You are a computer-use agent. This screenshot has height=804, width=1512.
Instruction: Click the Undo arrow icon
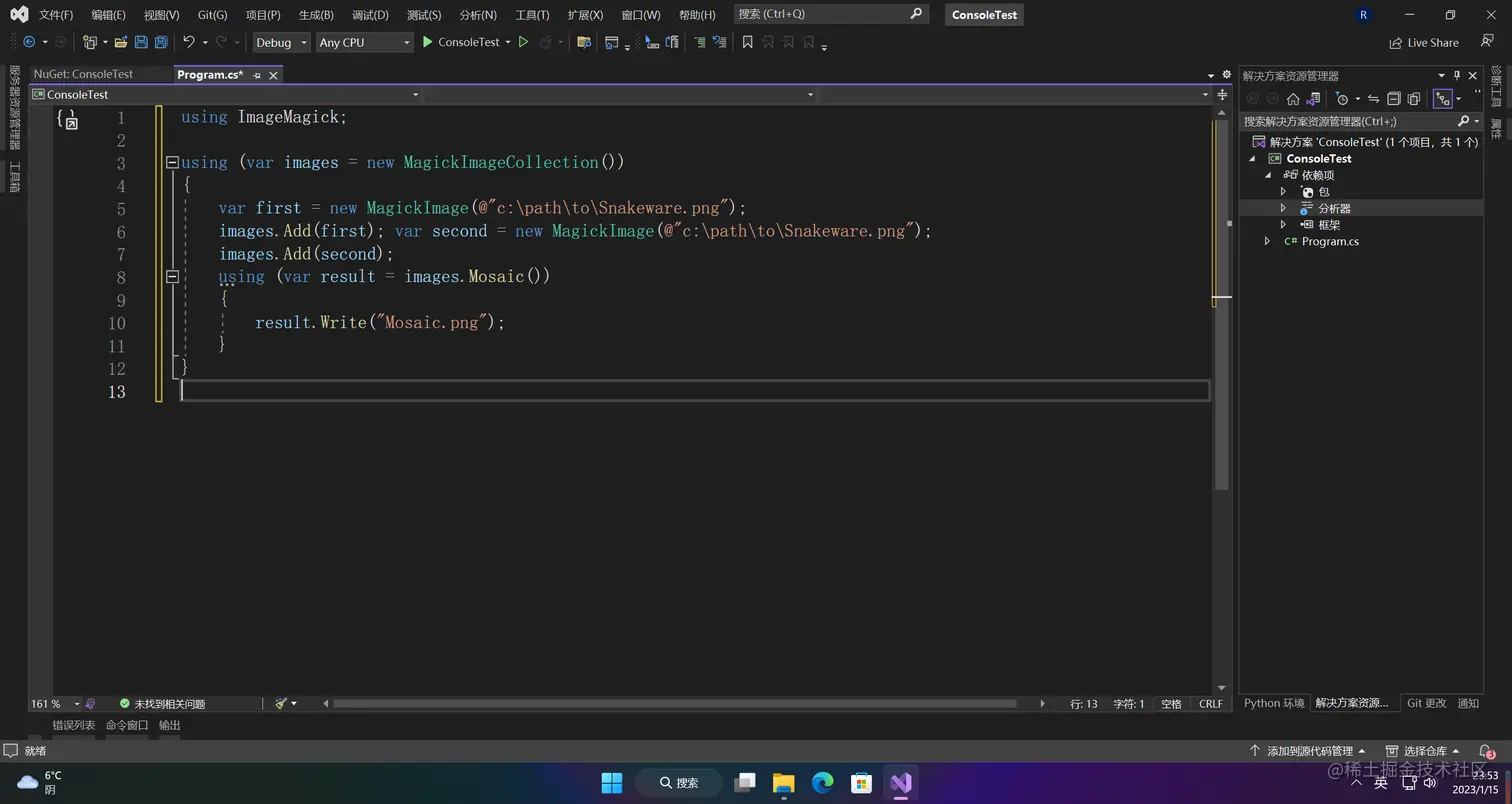coord(188,42)
